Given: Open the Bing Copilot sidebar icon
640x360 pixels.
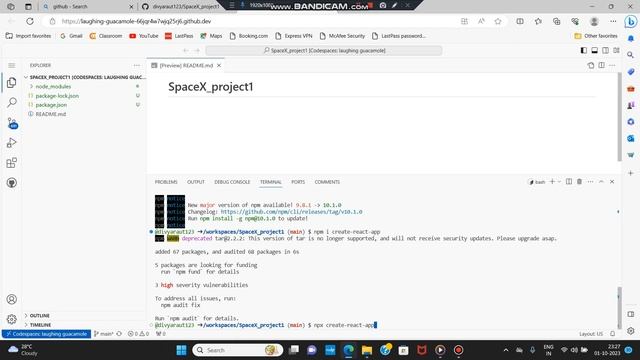Looking at the screenshot, I should point(631,21).
